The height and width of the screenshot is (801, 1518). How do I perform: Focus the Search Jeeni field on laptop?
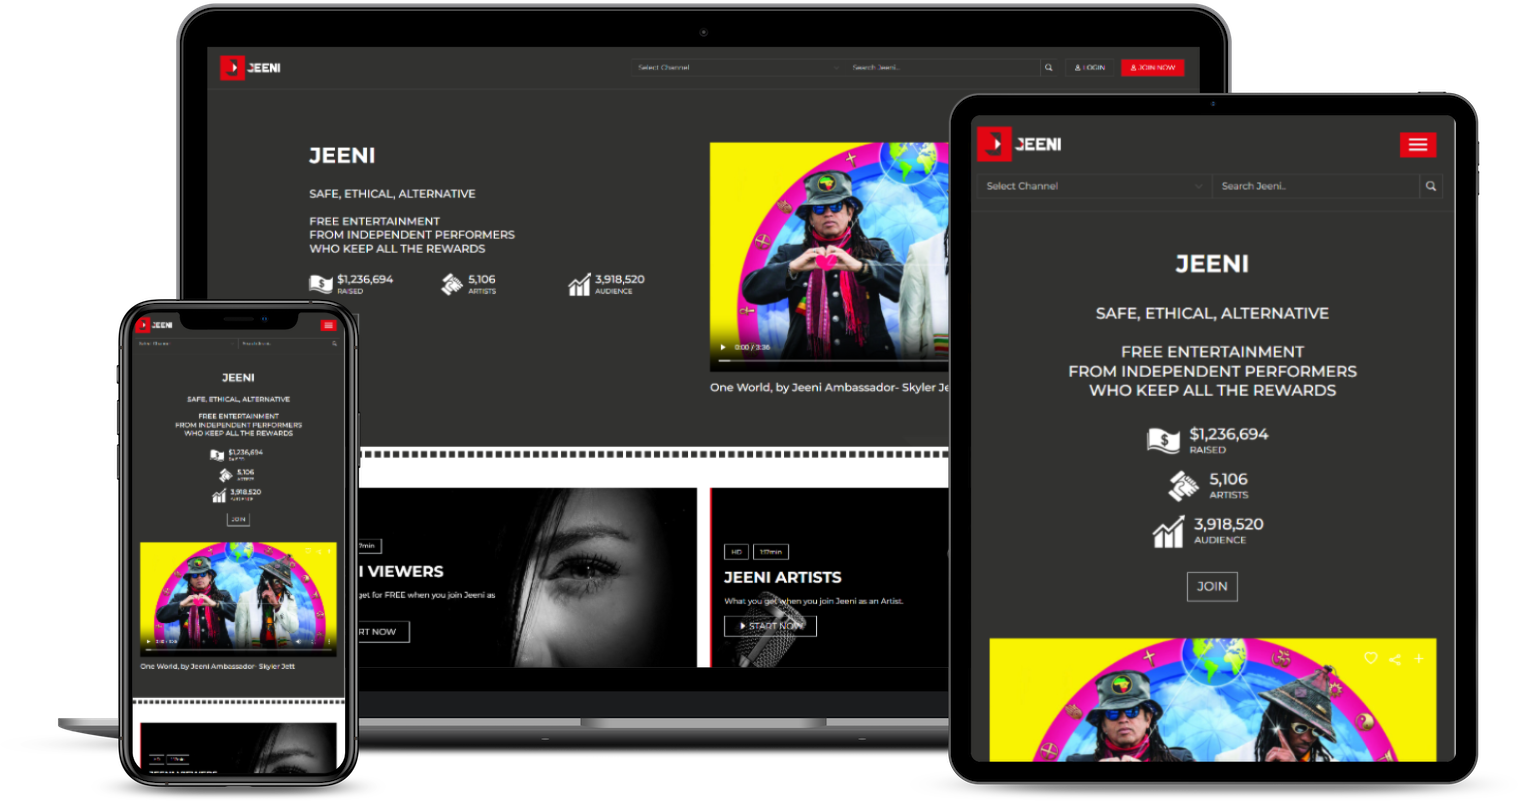coord(943,68)
